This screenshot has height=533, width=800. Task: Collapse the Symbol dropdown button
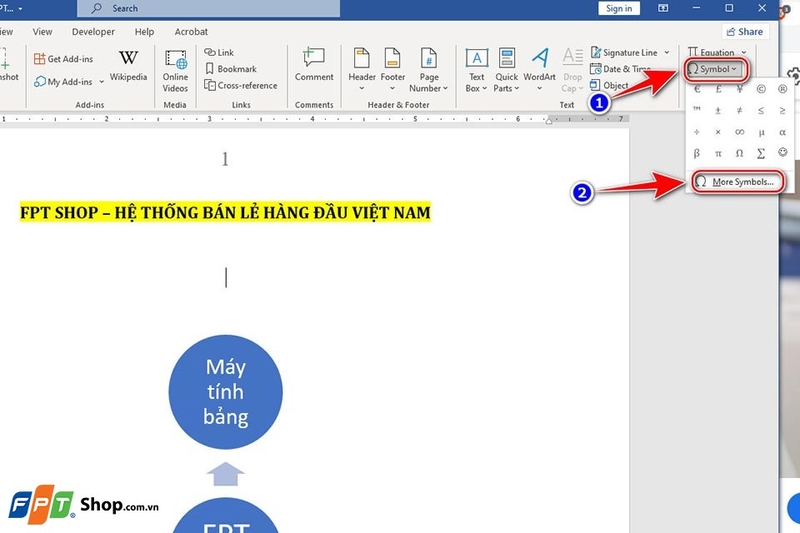click(x=715, y=69)
